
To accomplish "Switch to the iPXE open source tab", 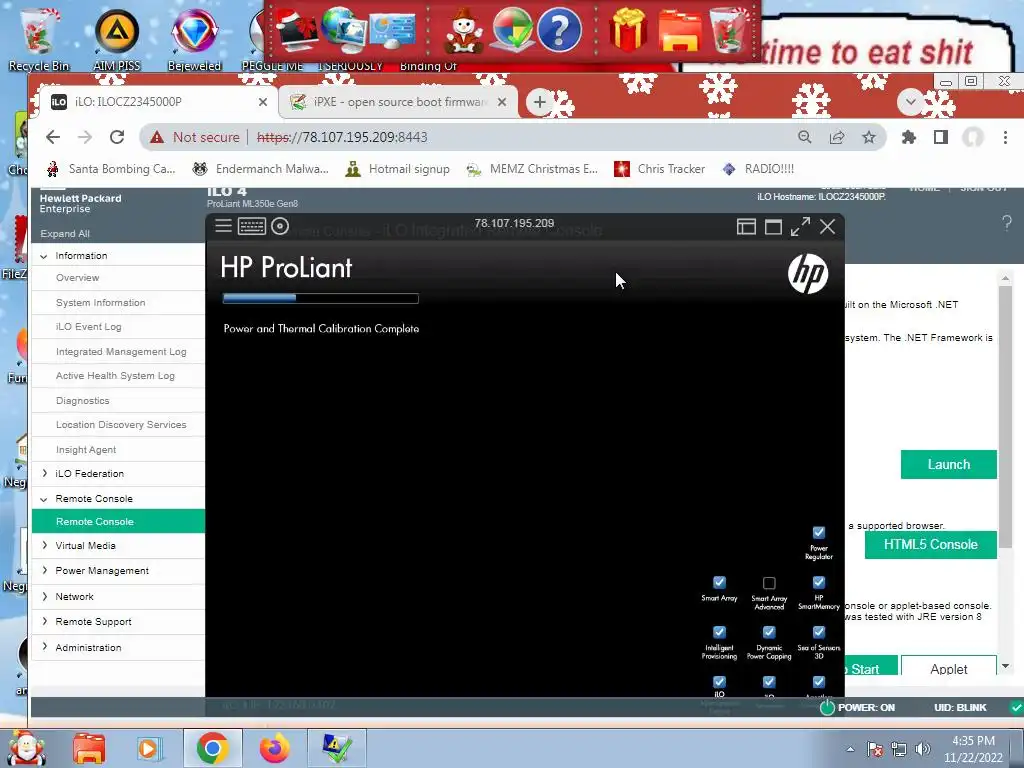I will [398, 102].
